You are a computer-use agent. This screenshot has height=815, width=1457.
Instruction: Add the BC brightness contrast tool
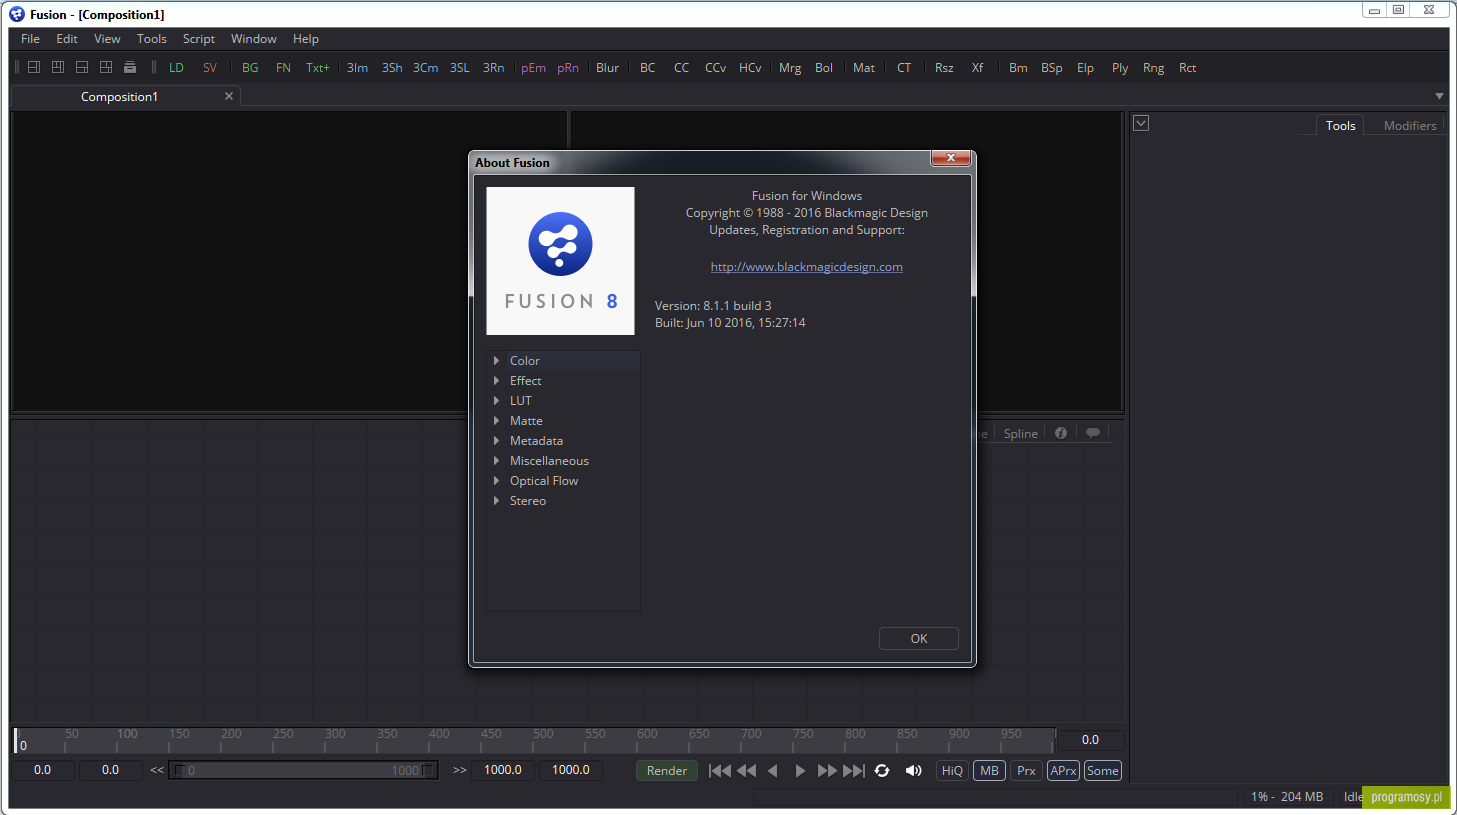coord(648,68)
